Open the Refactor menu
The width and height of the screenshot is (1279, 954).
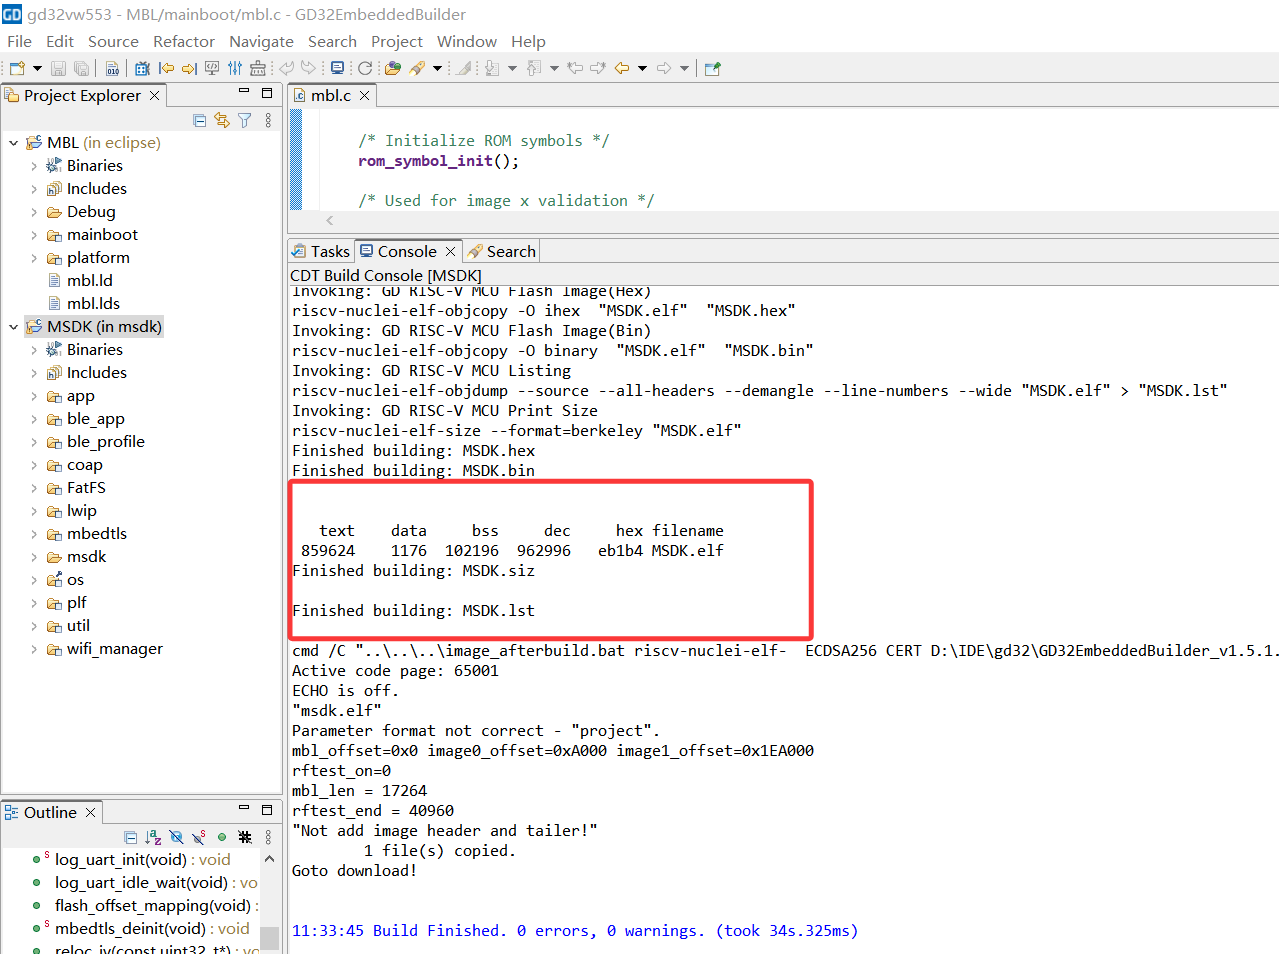point(184,41)
